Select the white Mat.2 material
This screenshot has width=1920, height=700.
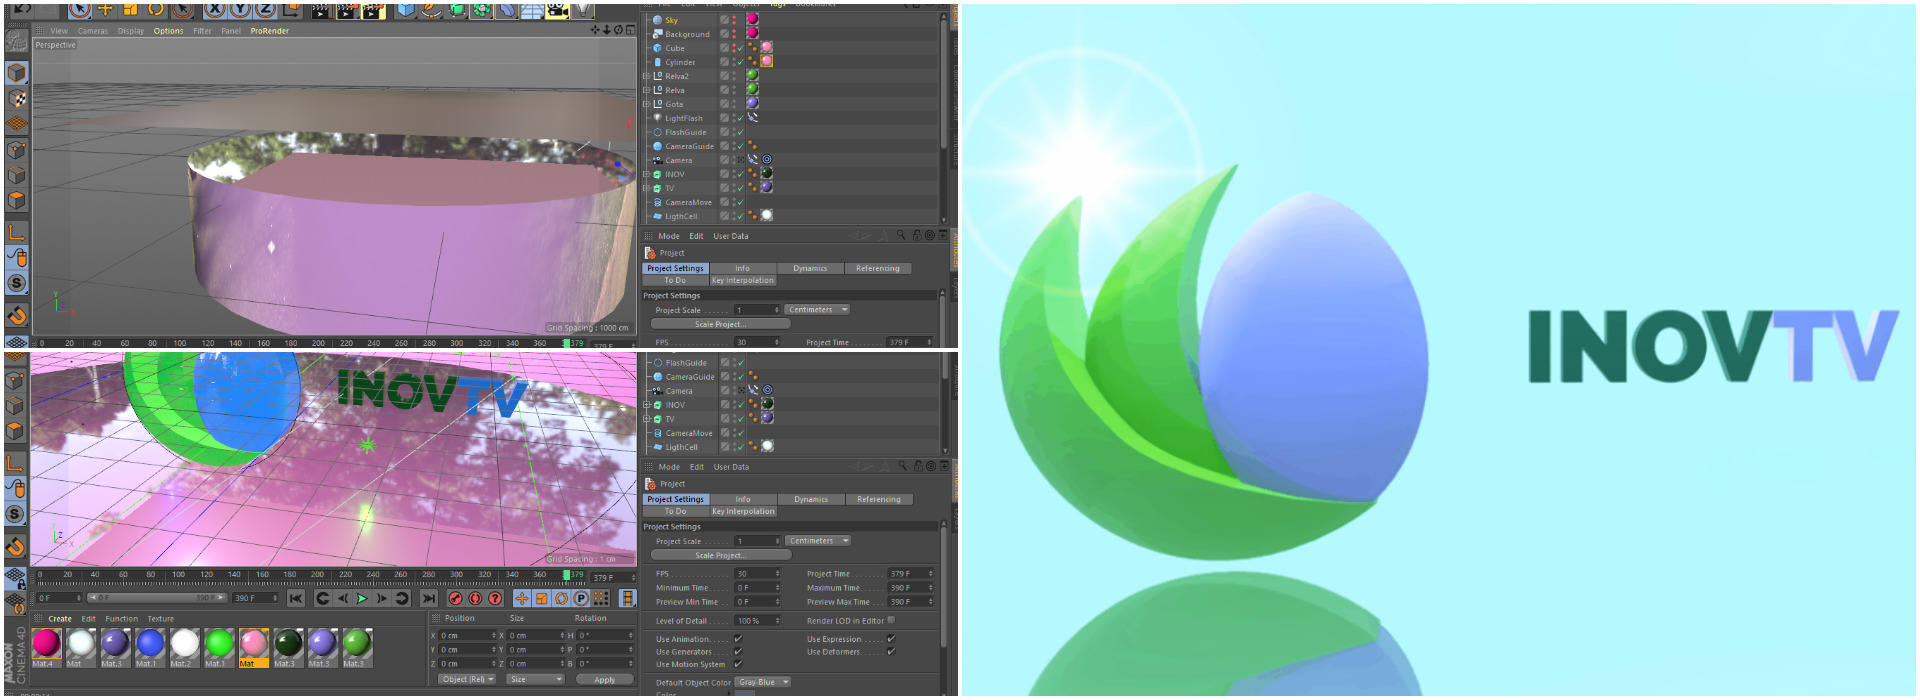coord(184,648)
